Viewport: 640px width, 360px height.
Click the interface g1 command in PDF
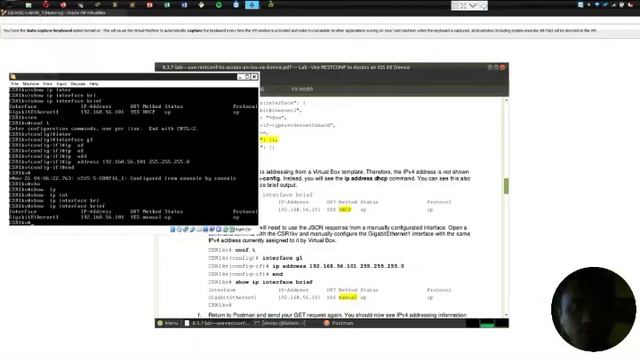(282, 258)
